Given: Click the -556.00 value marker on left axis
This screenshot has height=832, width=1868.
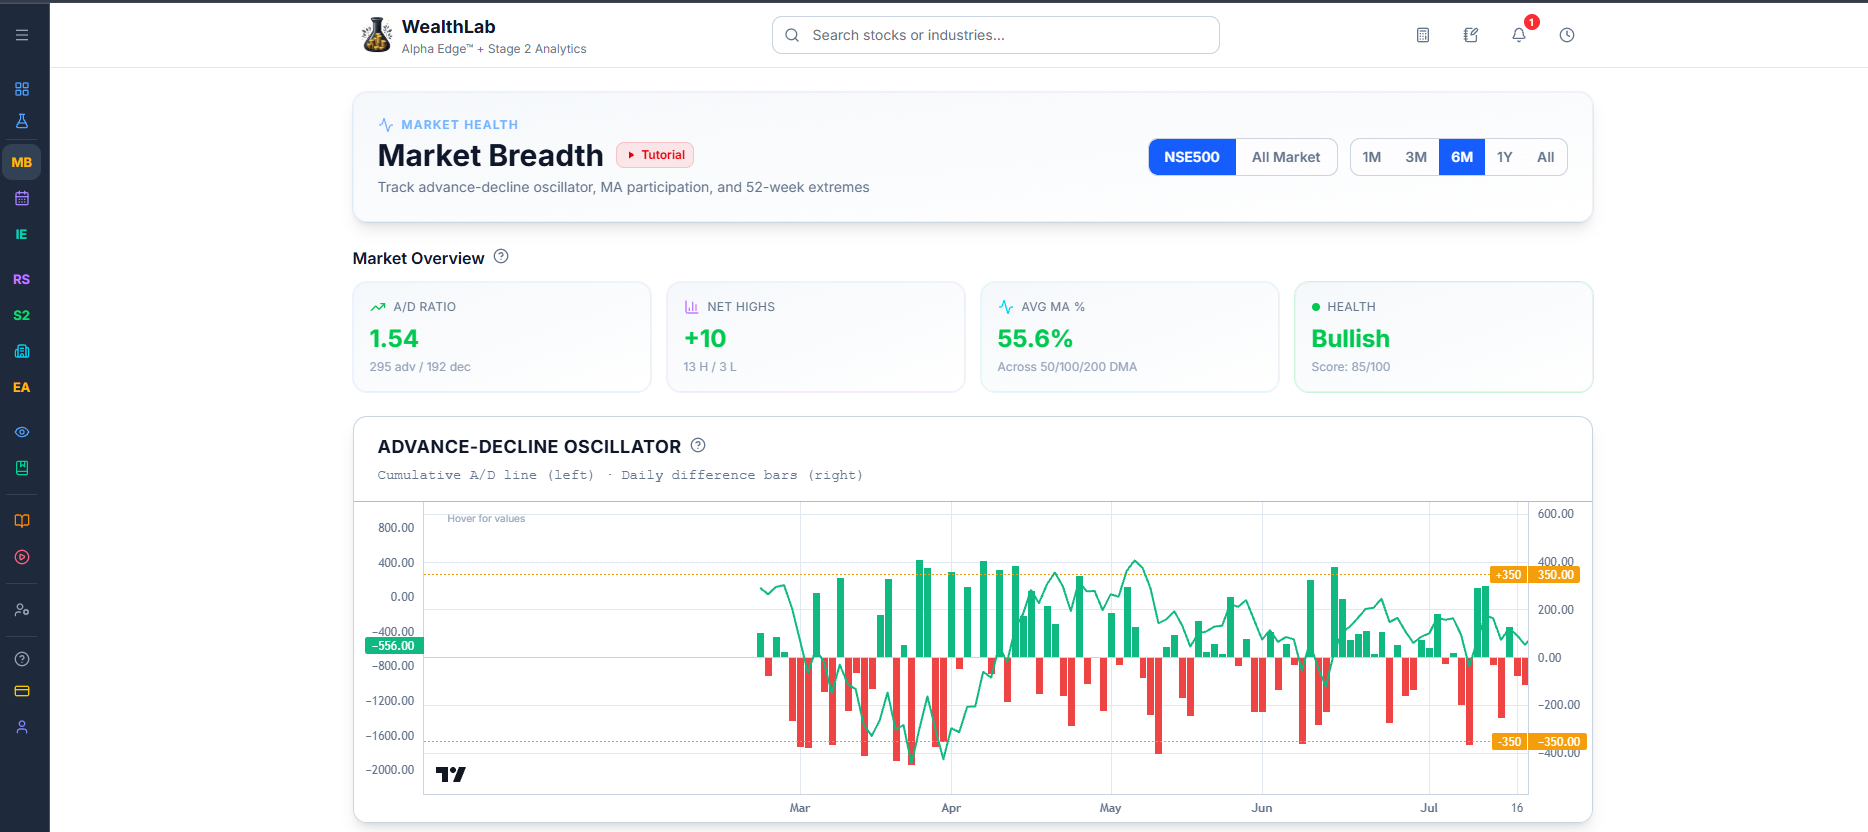Looking at the screenshot, I should click(394, 646).
